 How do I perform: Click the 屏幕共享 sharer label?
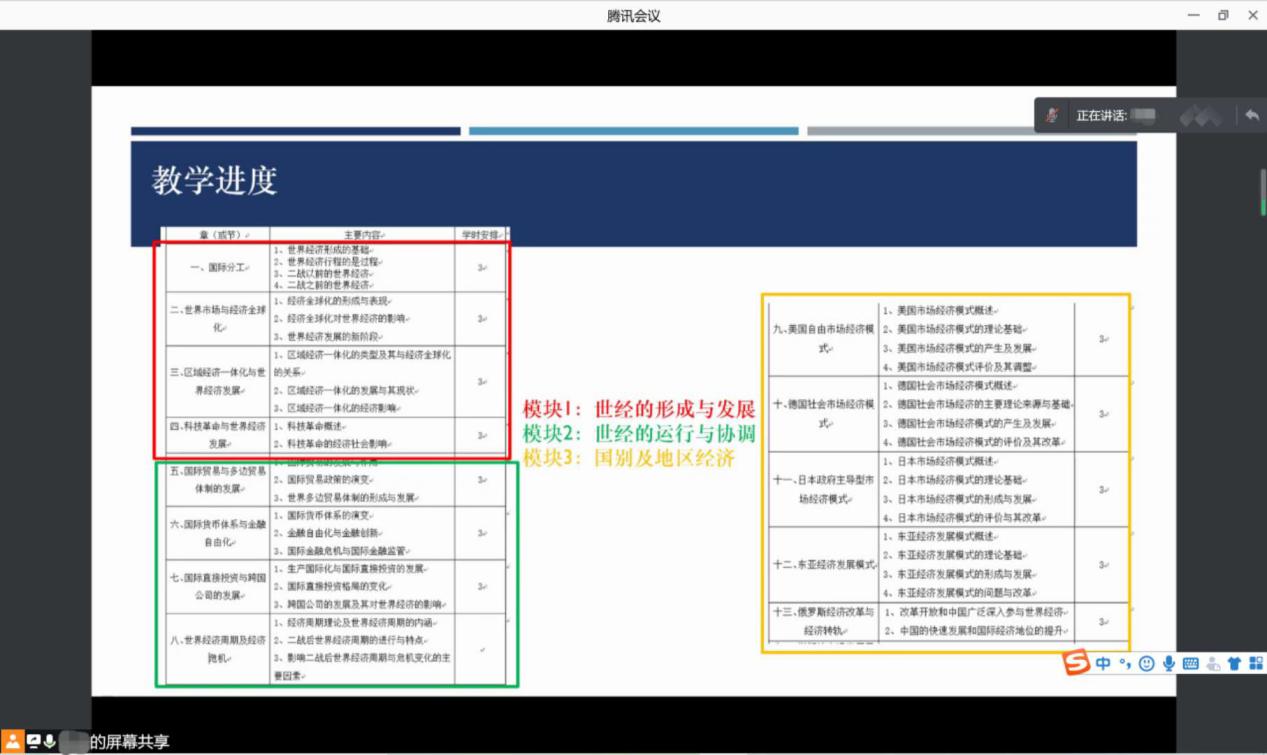[129, 742]
